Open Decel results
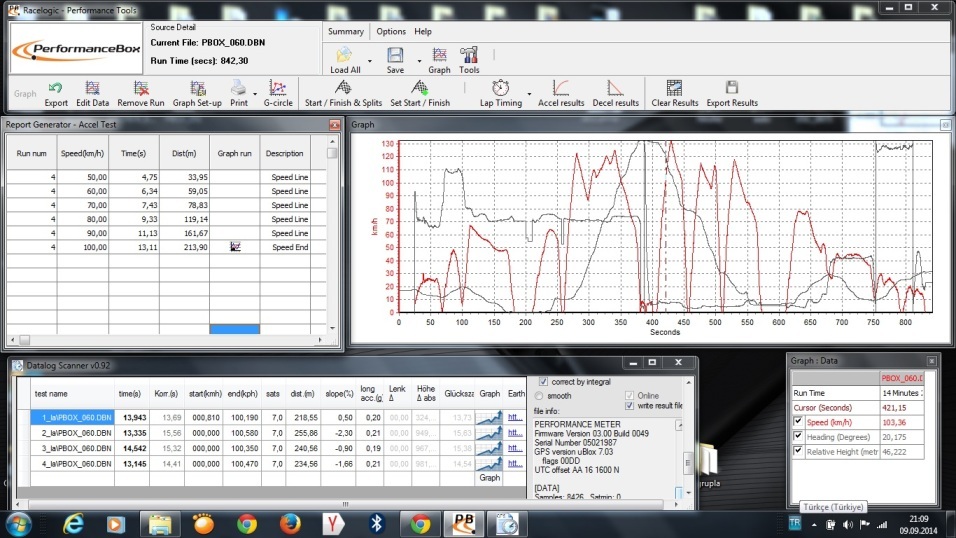 (x=615, y=89)
